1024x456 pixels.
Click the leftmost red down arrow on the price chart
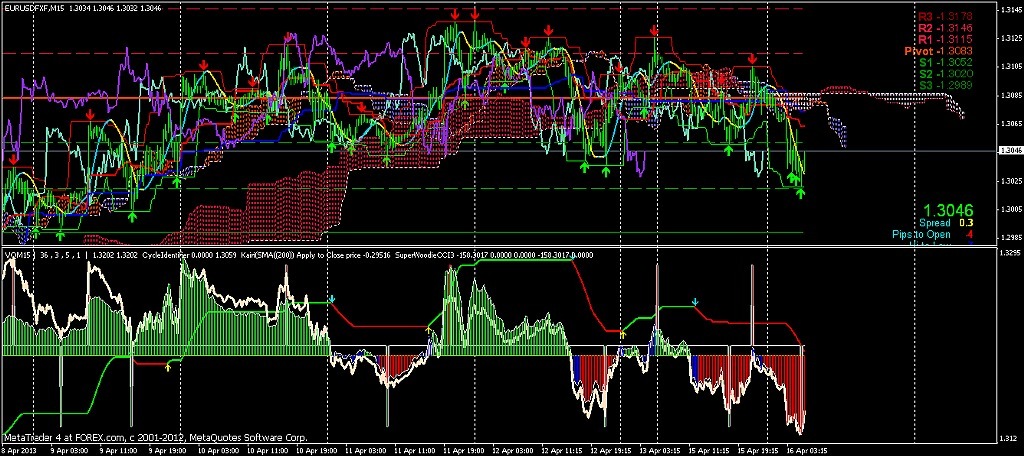tap(14, 159)
